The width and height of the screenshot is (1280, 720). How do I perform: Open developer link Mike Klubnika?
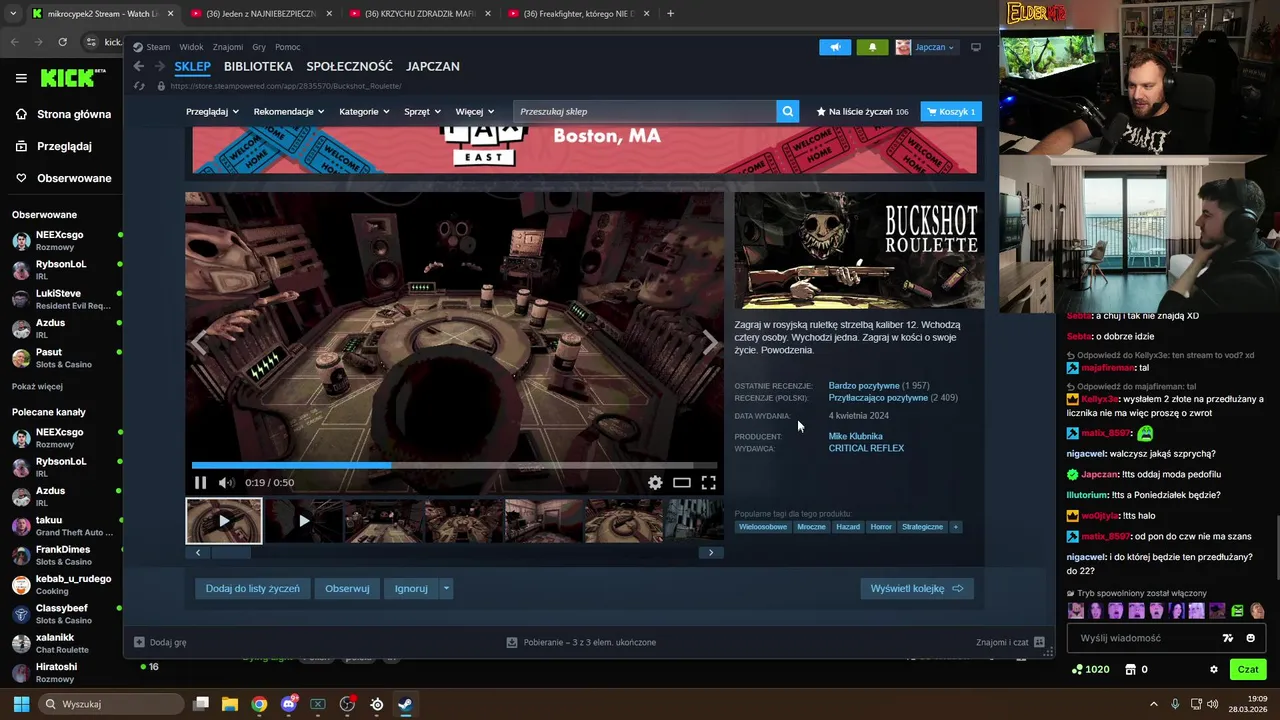click(855, 436)
